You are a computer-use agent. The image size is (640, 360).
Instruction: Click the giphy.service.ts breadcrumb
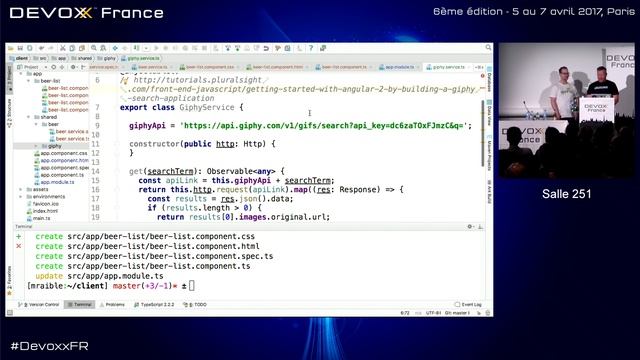tap(141, 58)
